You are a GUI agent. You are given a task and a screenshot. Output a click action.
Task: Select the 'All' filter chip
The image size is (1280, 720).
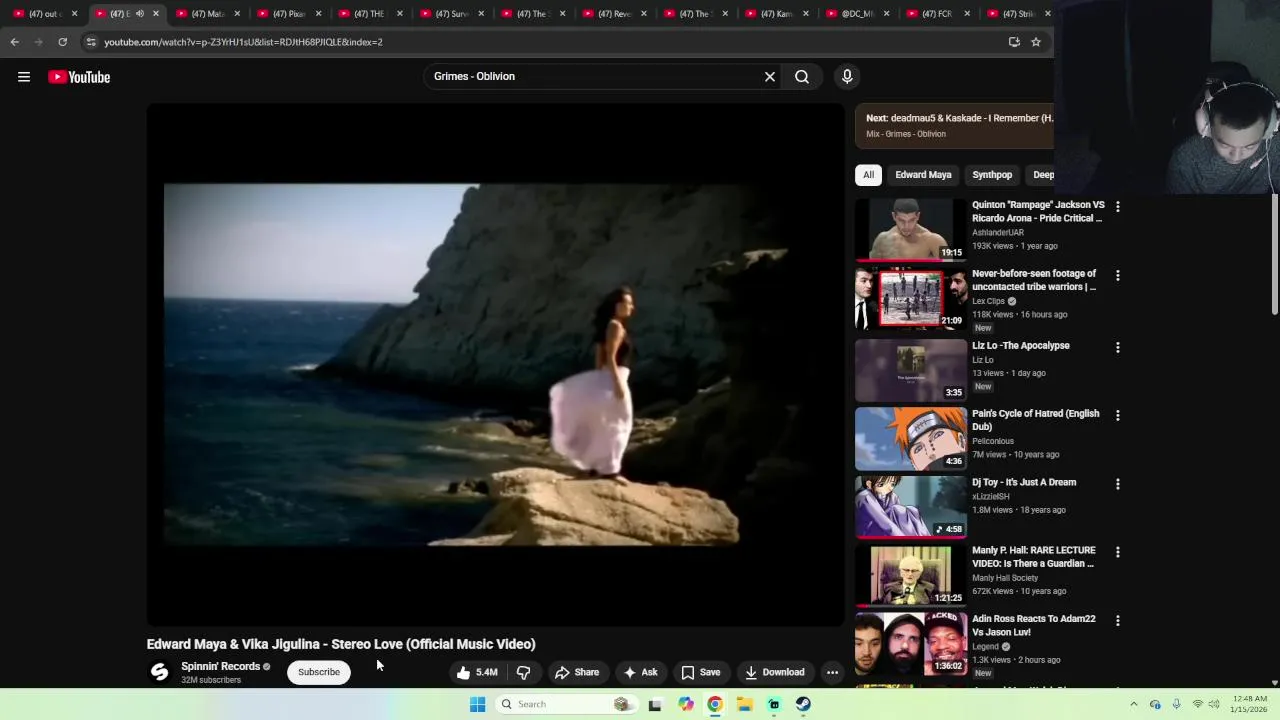click(x=868, y=175)
